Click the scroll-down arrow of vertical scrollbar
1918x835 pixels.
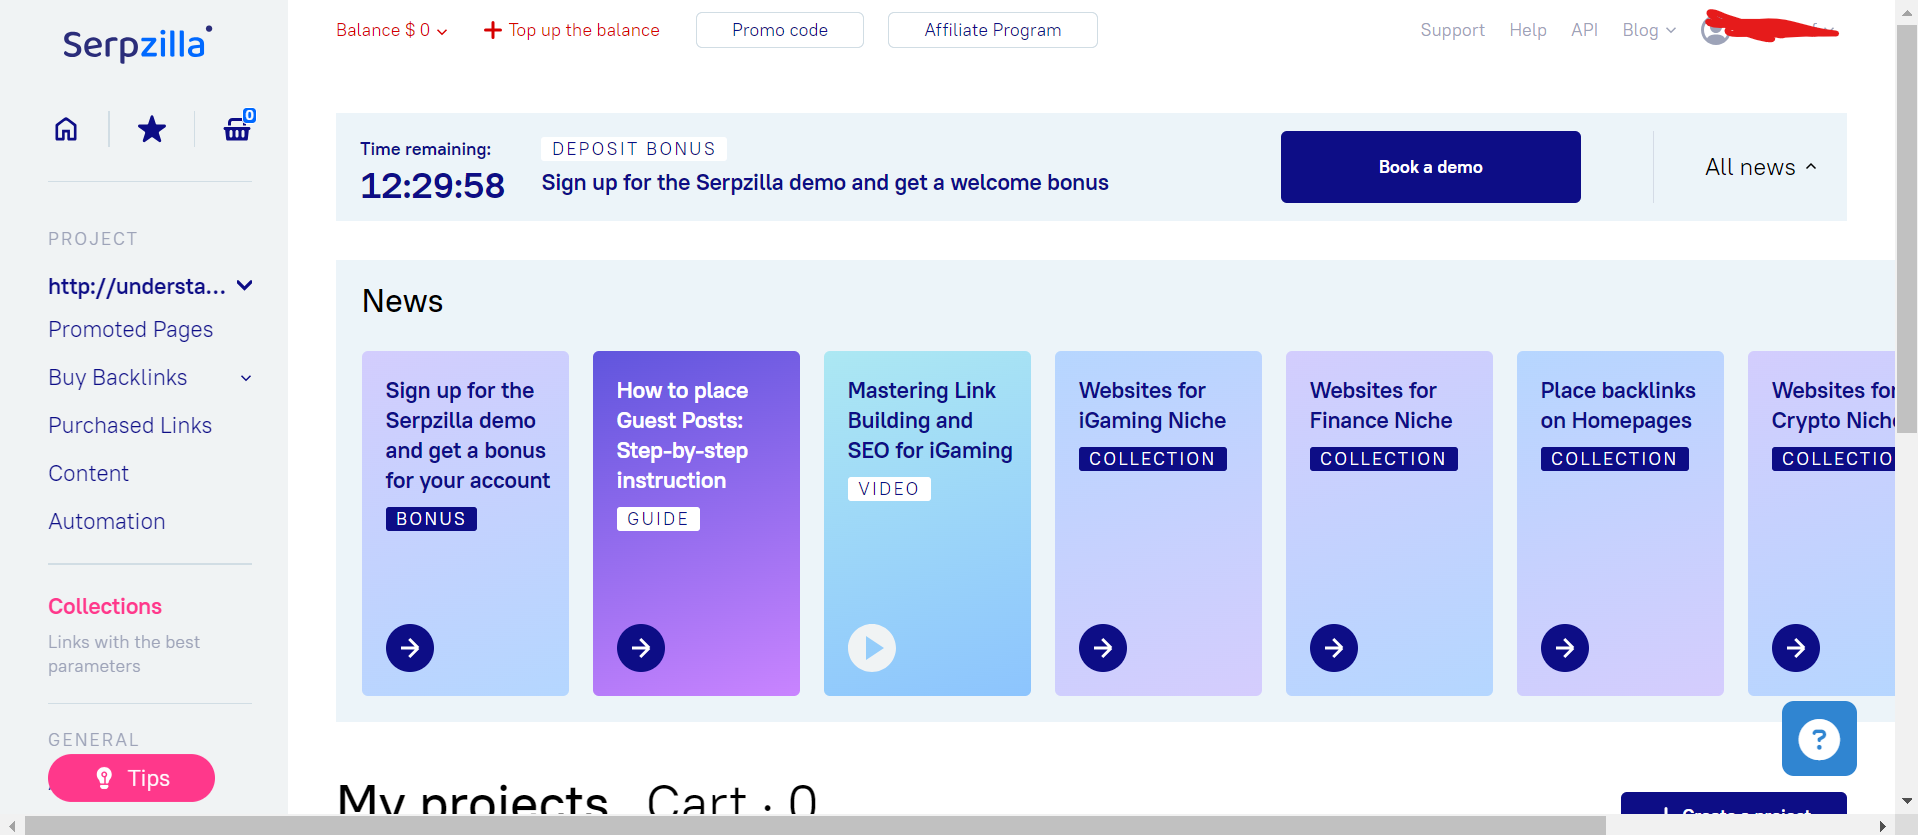[1907, 801]
